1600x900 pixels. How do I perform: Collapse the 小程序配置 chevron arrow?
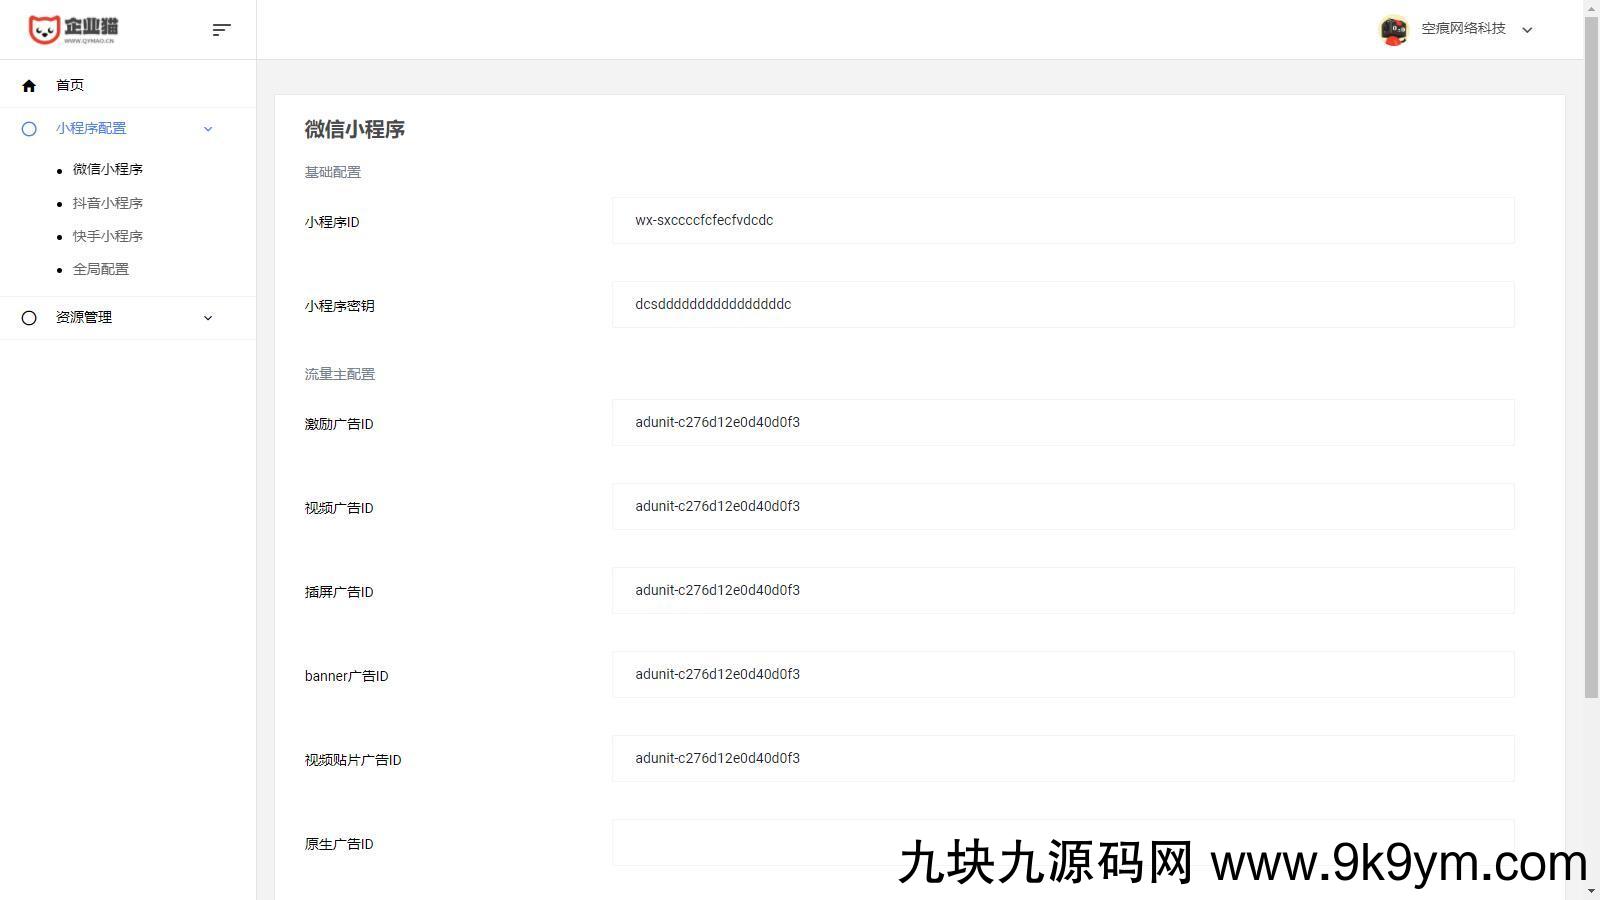pos(208,129)
